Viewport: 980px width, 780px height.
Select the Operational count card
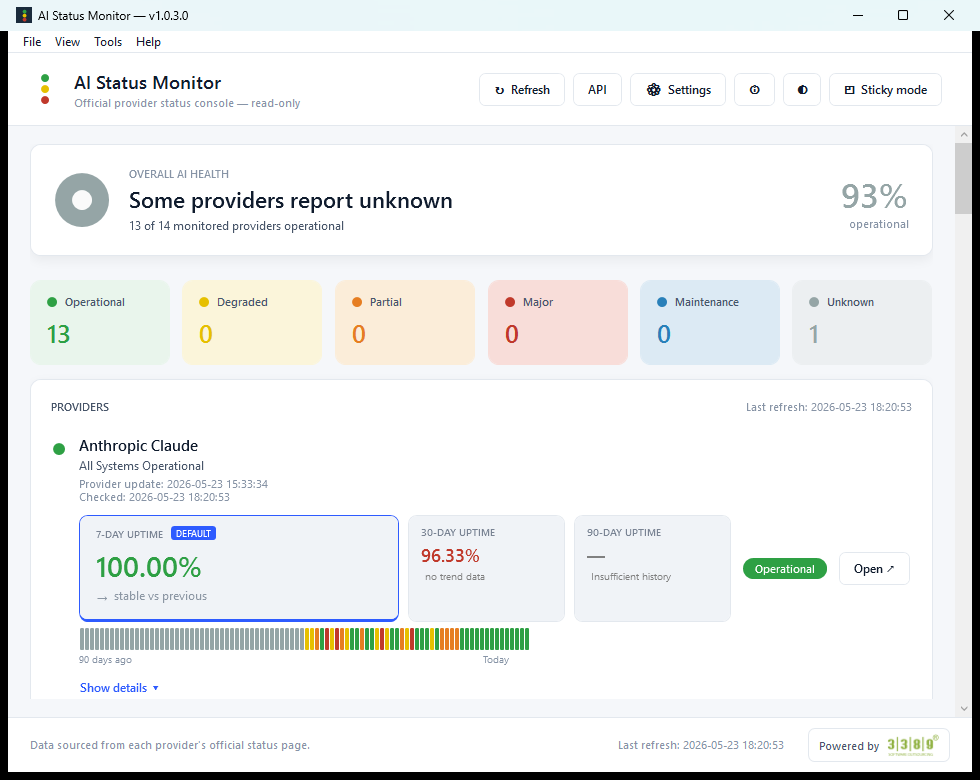(100, 322)
